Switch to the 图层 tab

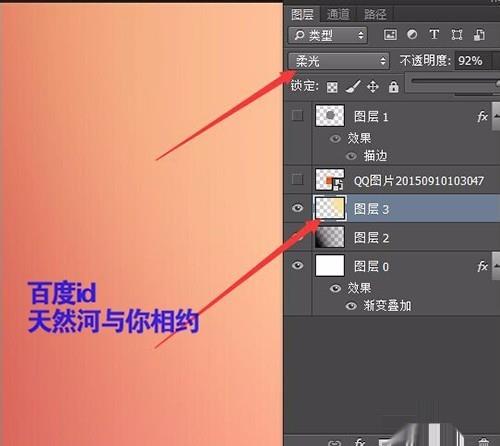click(302, 14)
